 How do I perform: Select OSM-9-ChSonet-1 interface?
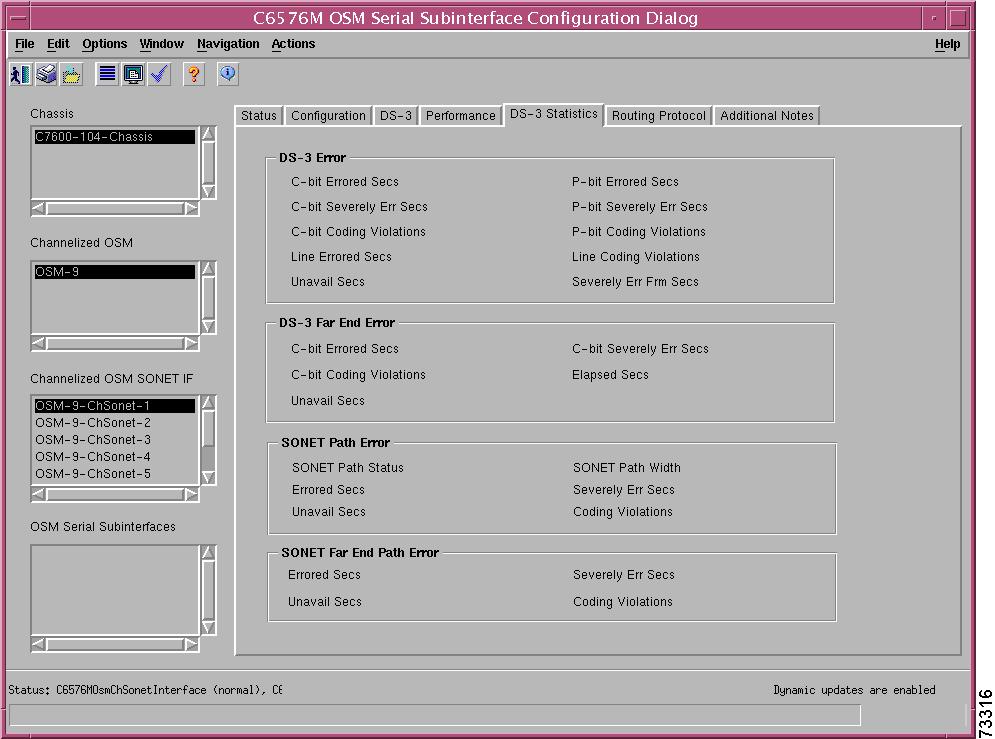tap(115, 405)
